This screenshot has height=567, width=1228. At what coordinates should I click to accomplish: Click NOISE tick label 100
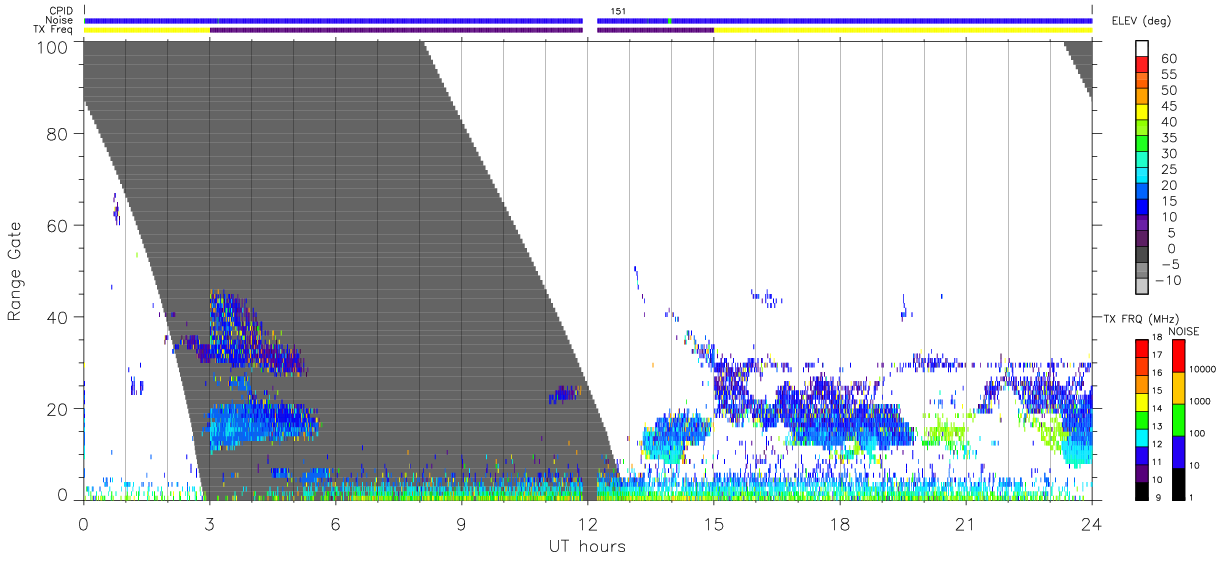tap(1197, 433)
